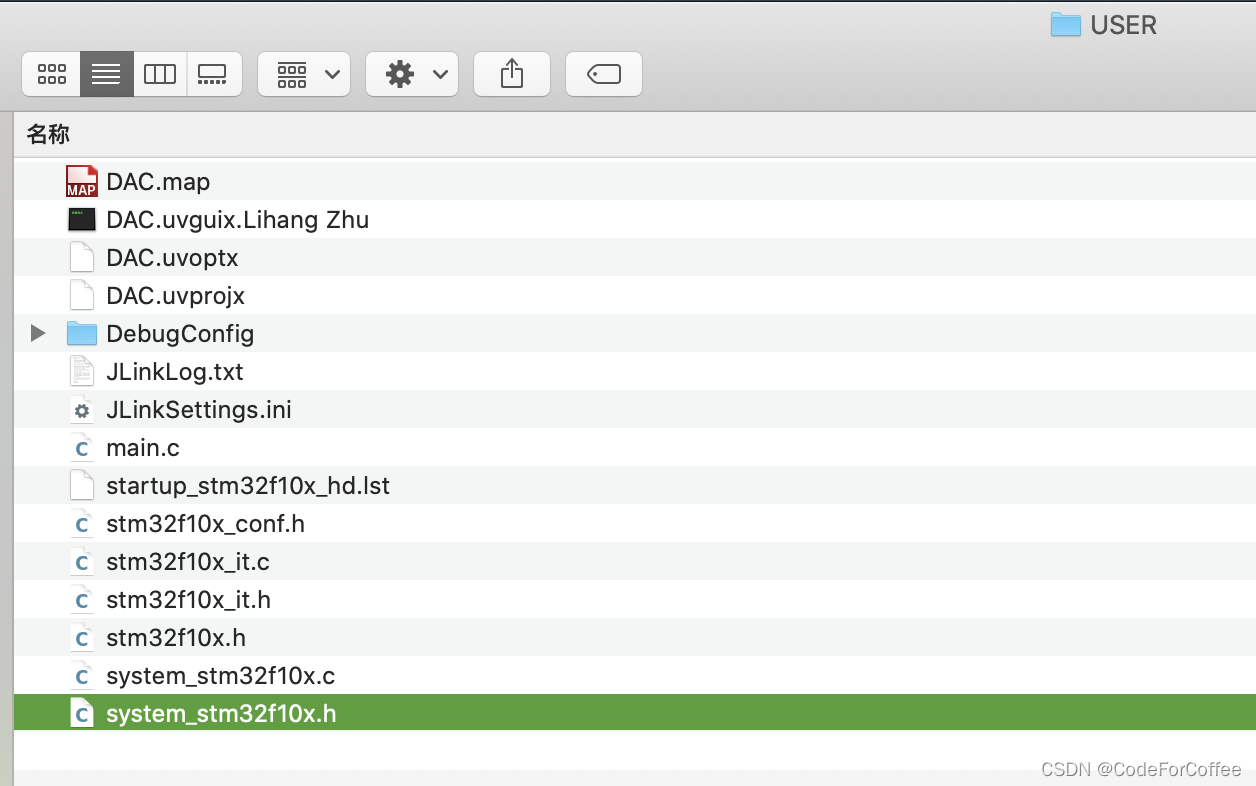
Task: Select the stm32f10x_it.c file name
Action: (188, 562)
